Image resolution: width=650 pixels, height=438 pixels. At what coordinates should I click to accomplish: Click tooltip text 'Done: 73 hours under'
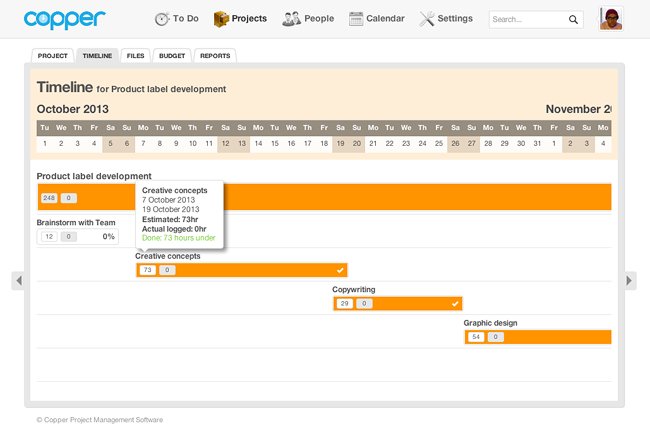pyautogui.click(x=179, y=238)
